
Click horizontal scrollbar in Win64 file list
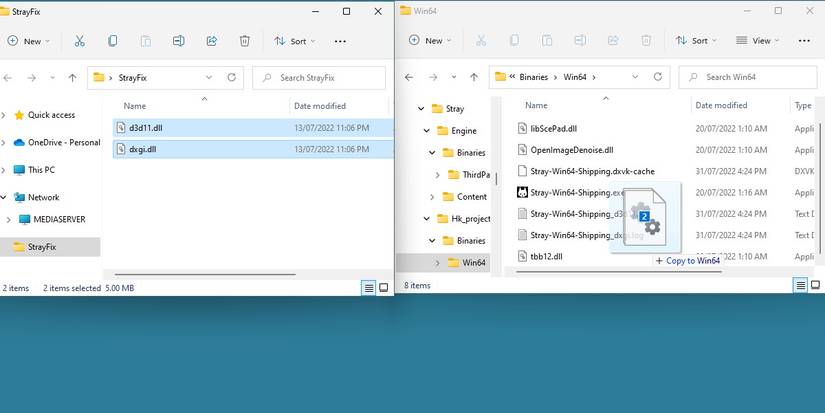coord(617,272)
